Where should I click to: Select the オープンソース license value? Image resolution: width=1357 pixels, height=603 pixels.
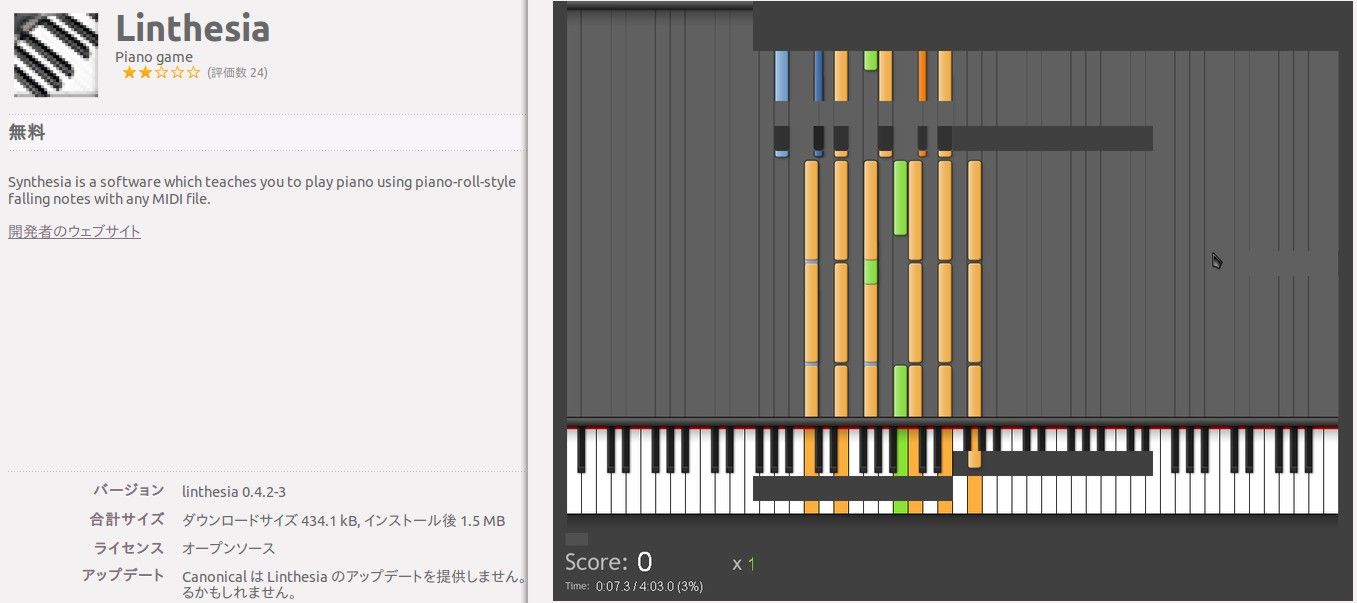coord(228,549)
